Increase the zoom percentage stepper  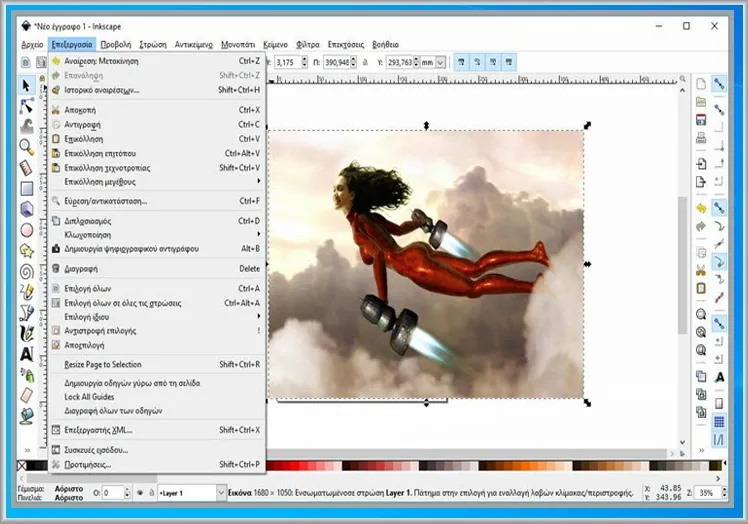coord(725,490)
